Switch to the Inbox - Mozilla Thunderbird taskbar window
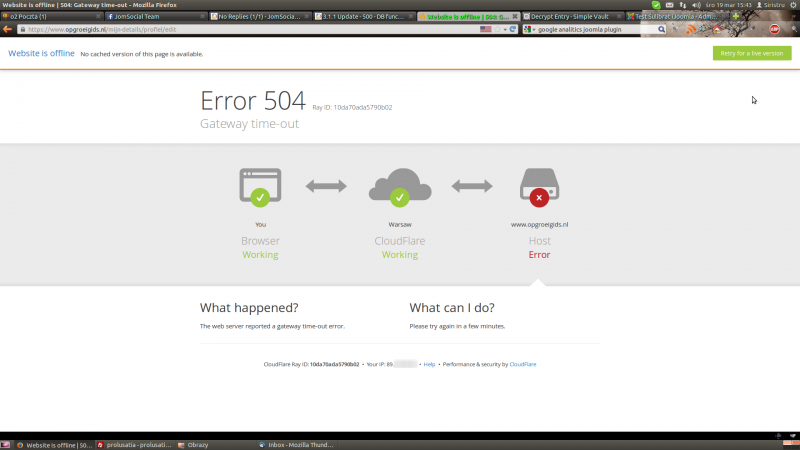 (x=296, y=445)
